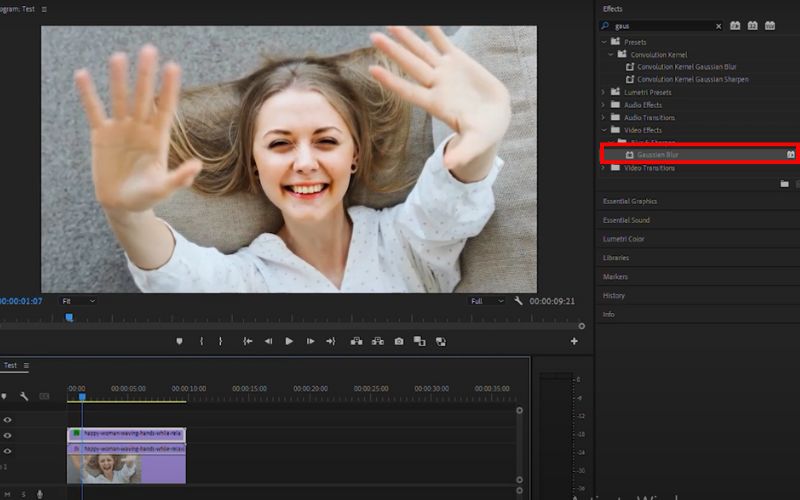This screenshot has height=500, width=800.
Task: Click the Program monitor zoom scroll handle
Action: tap(582, 326)
